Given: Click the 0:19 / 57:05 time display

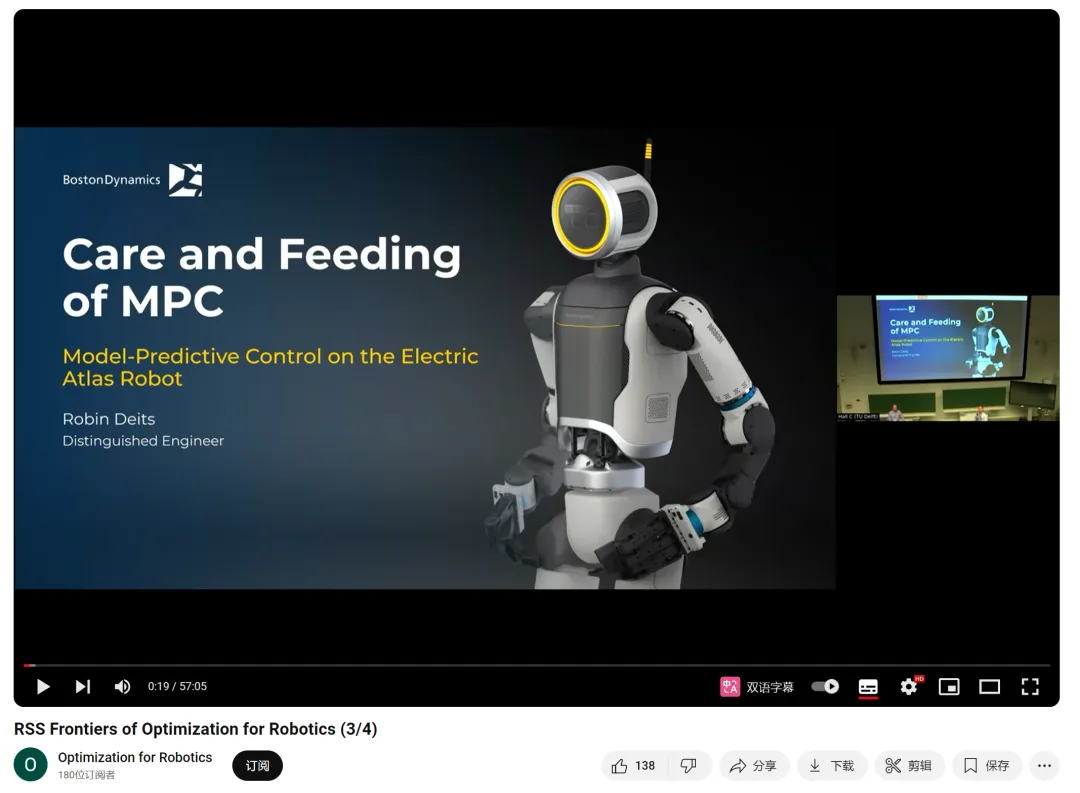Looking at the screenshot, I should point(177,687).
